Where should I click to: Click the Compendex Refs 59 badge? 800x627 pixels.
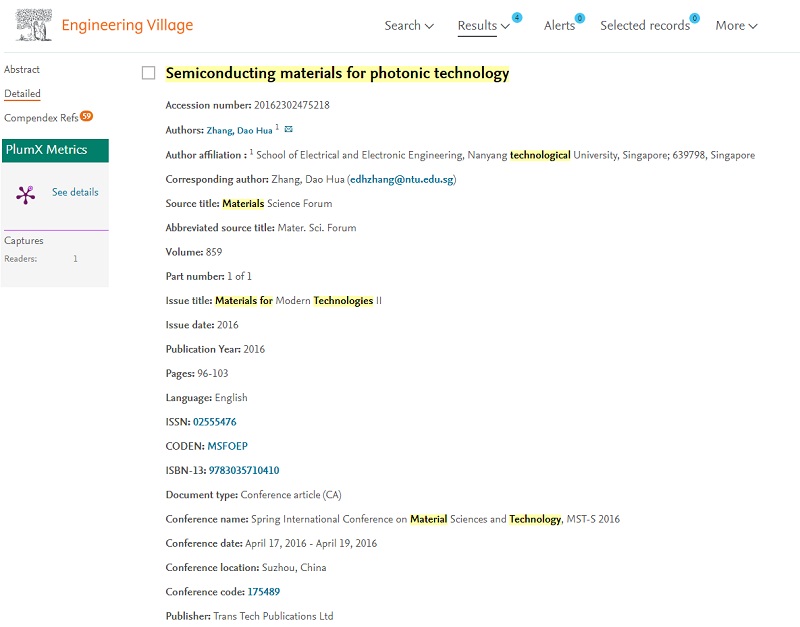[x=87, y=116]
